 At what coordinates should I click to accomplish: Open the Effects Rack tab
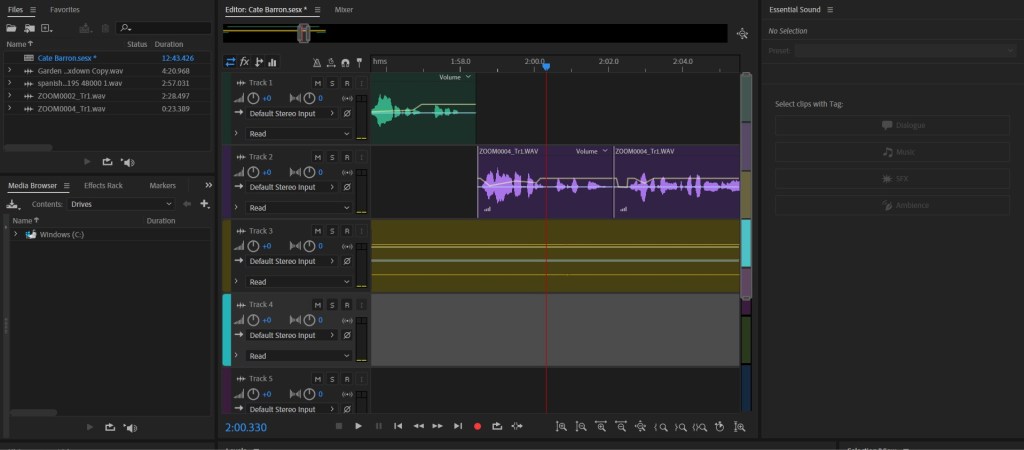(x=103, y=185)
